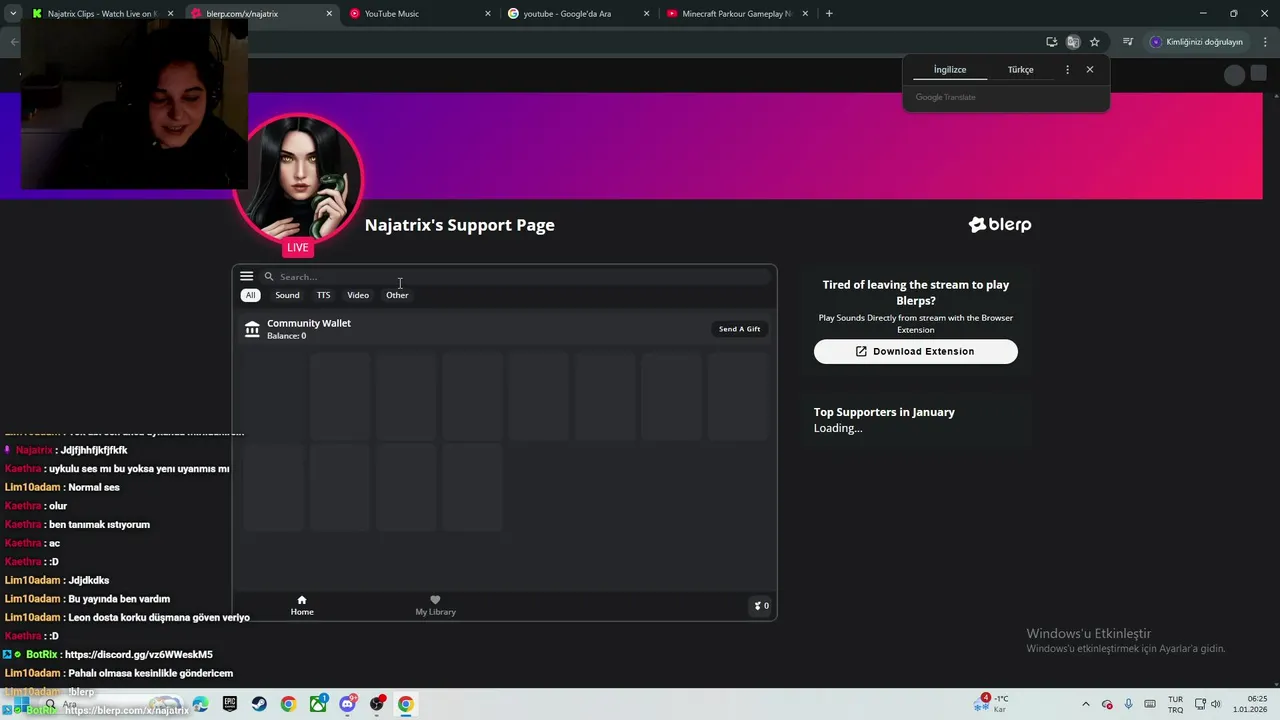Open Steam from the taskbar
The width and height of the screenshot is (1280, 720).
[259, 704]
